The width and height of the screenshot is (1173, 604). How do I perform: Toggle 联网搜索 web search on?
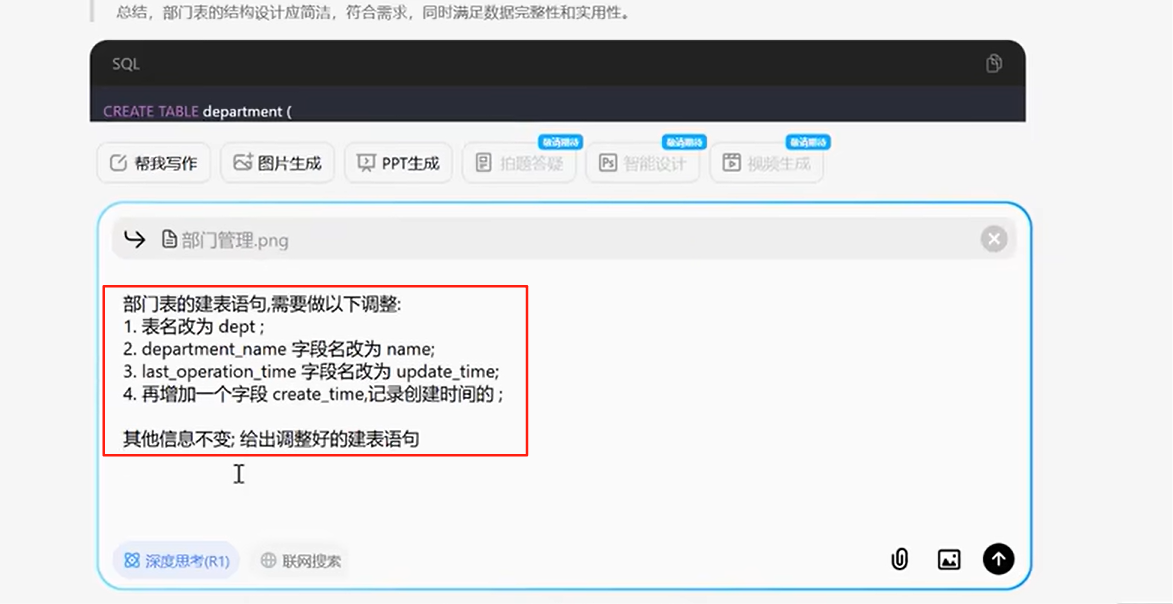coord(299,560)
